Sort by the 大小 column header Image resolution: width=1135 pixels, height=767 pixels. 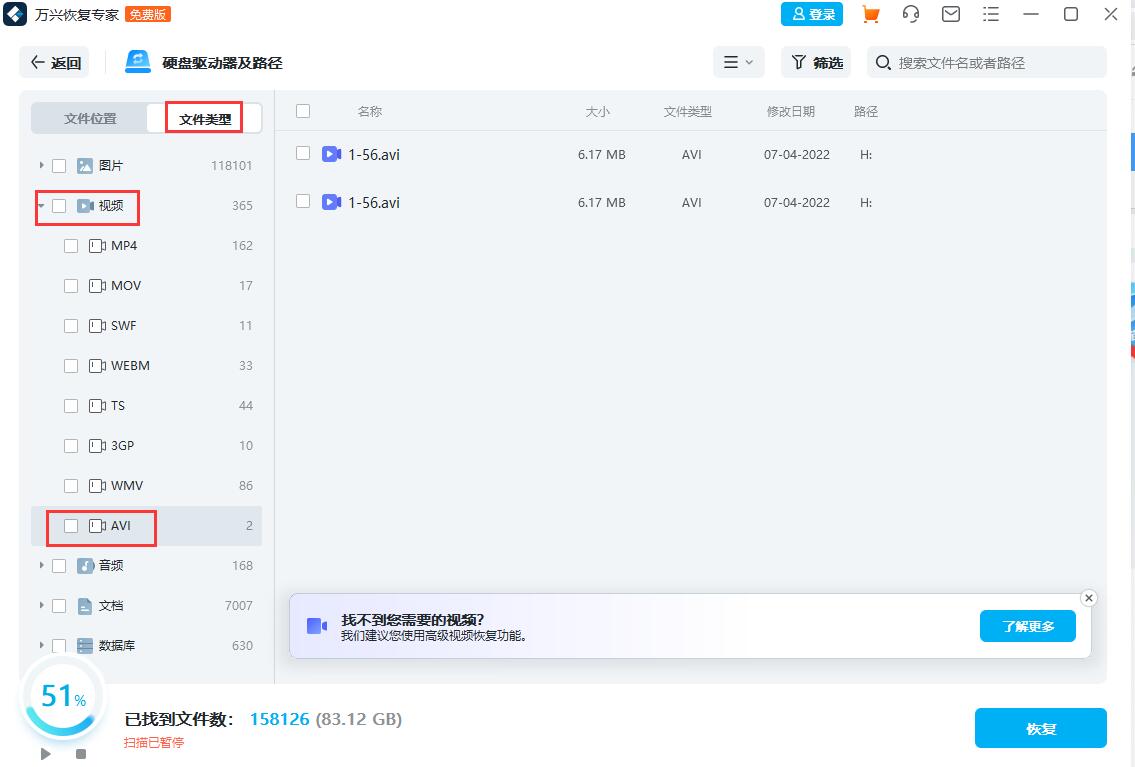(597, 111)
